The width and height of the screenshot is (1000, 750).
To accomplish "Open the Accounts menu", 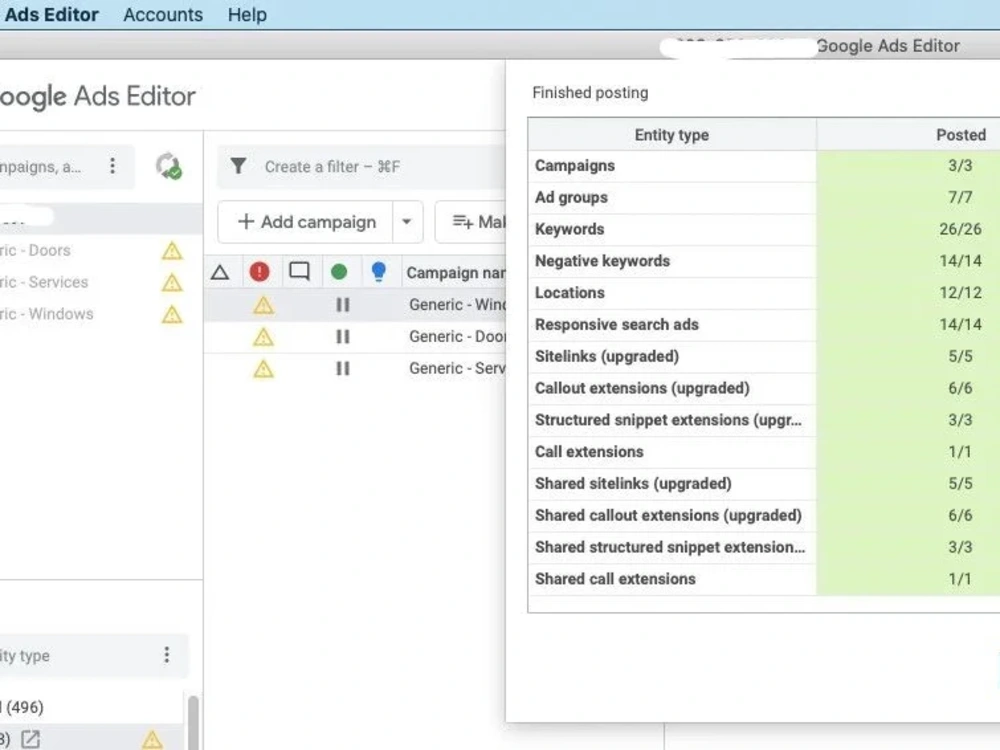I will coord(163,15).
